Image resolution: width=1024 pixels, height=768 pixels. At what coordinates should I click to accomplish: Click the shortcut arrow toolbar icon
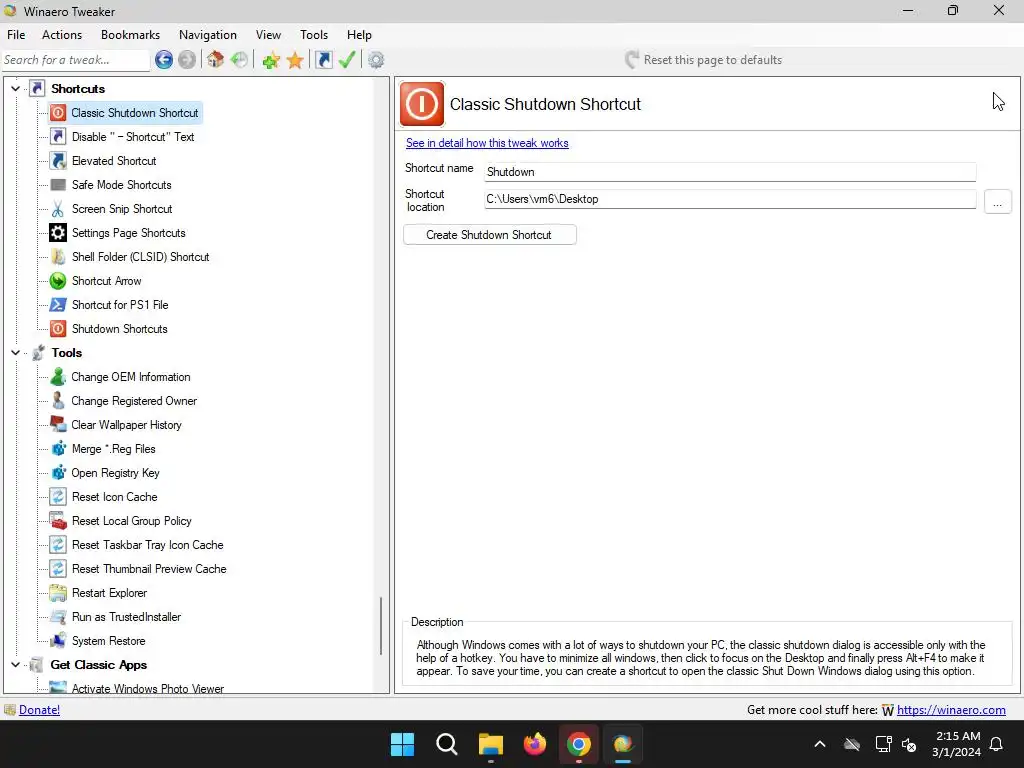323,60
